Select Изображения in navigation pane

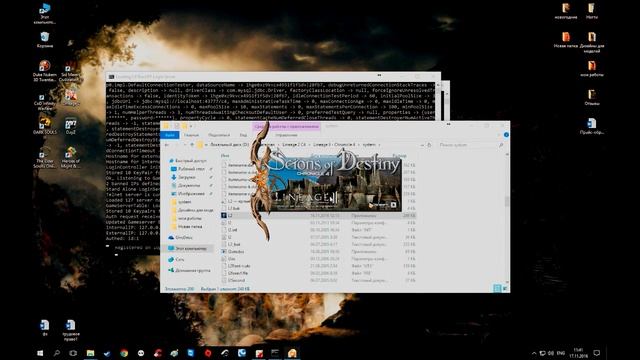point(188,193)
